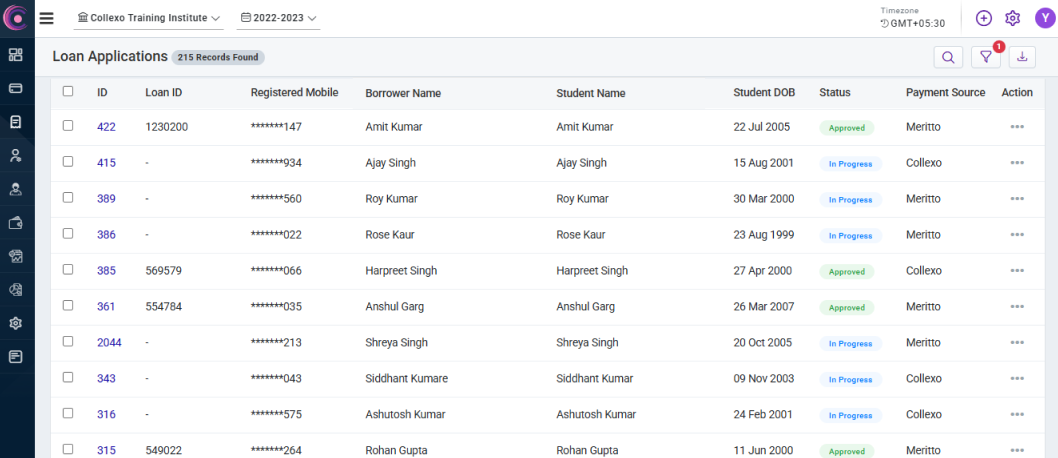
Task: Open the dashboard grid icon in sidebar
Action: click(16, 55)
